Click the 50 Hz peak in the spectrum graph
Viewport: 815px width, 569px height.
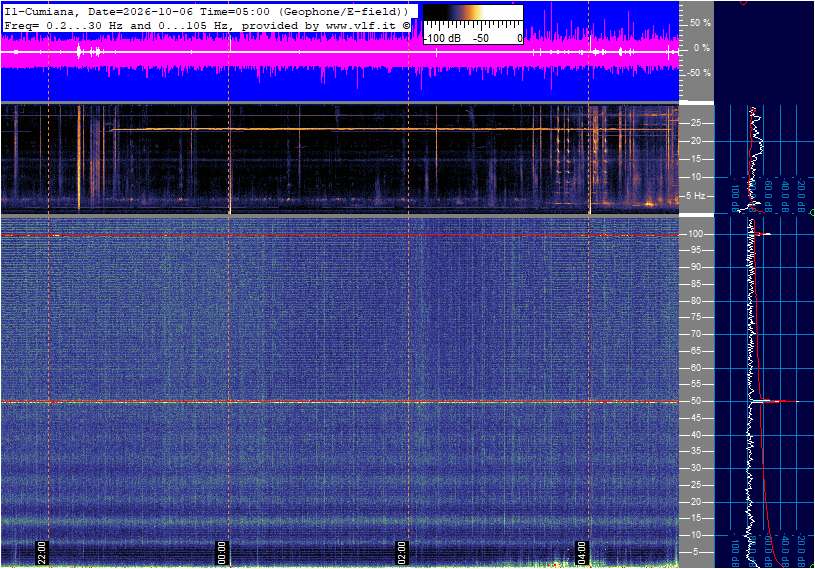[774, 401]
